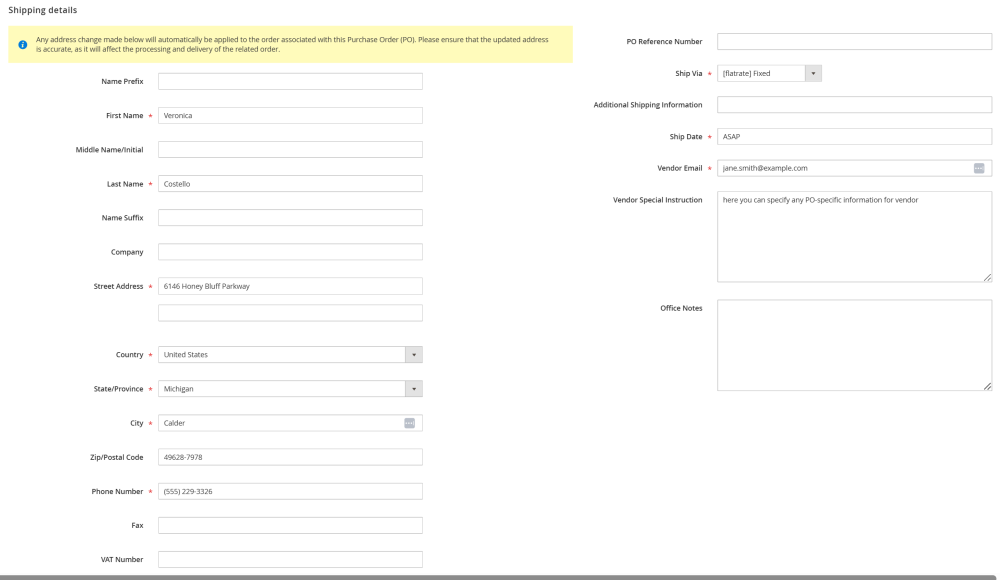Click the Country label
This screenshot has height=580, width=1000.
(x=129, y=355)
